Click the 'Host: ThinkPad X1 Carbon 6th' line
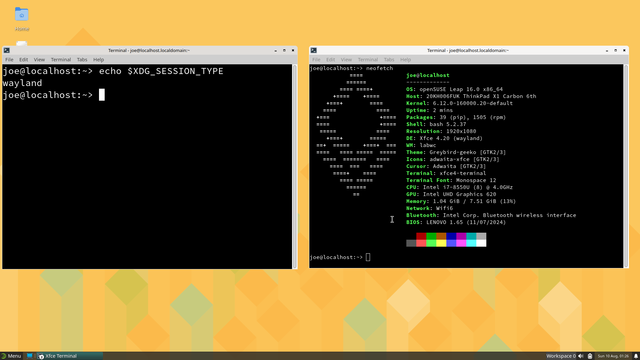The height and width of the screenshot is (360, 640). tap(471, 96)
